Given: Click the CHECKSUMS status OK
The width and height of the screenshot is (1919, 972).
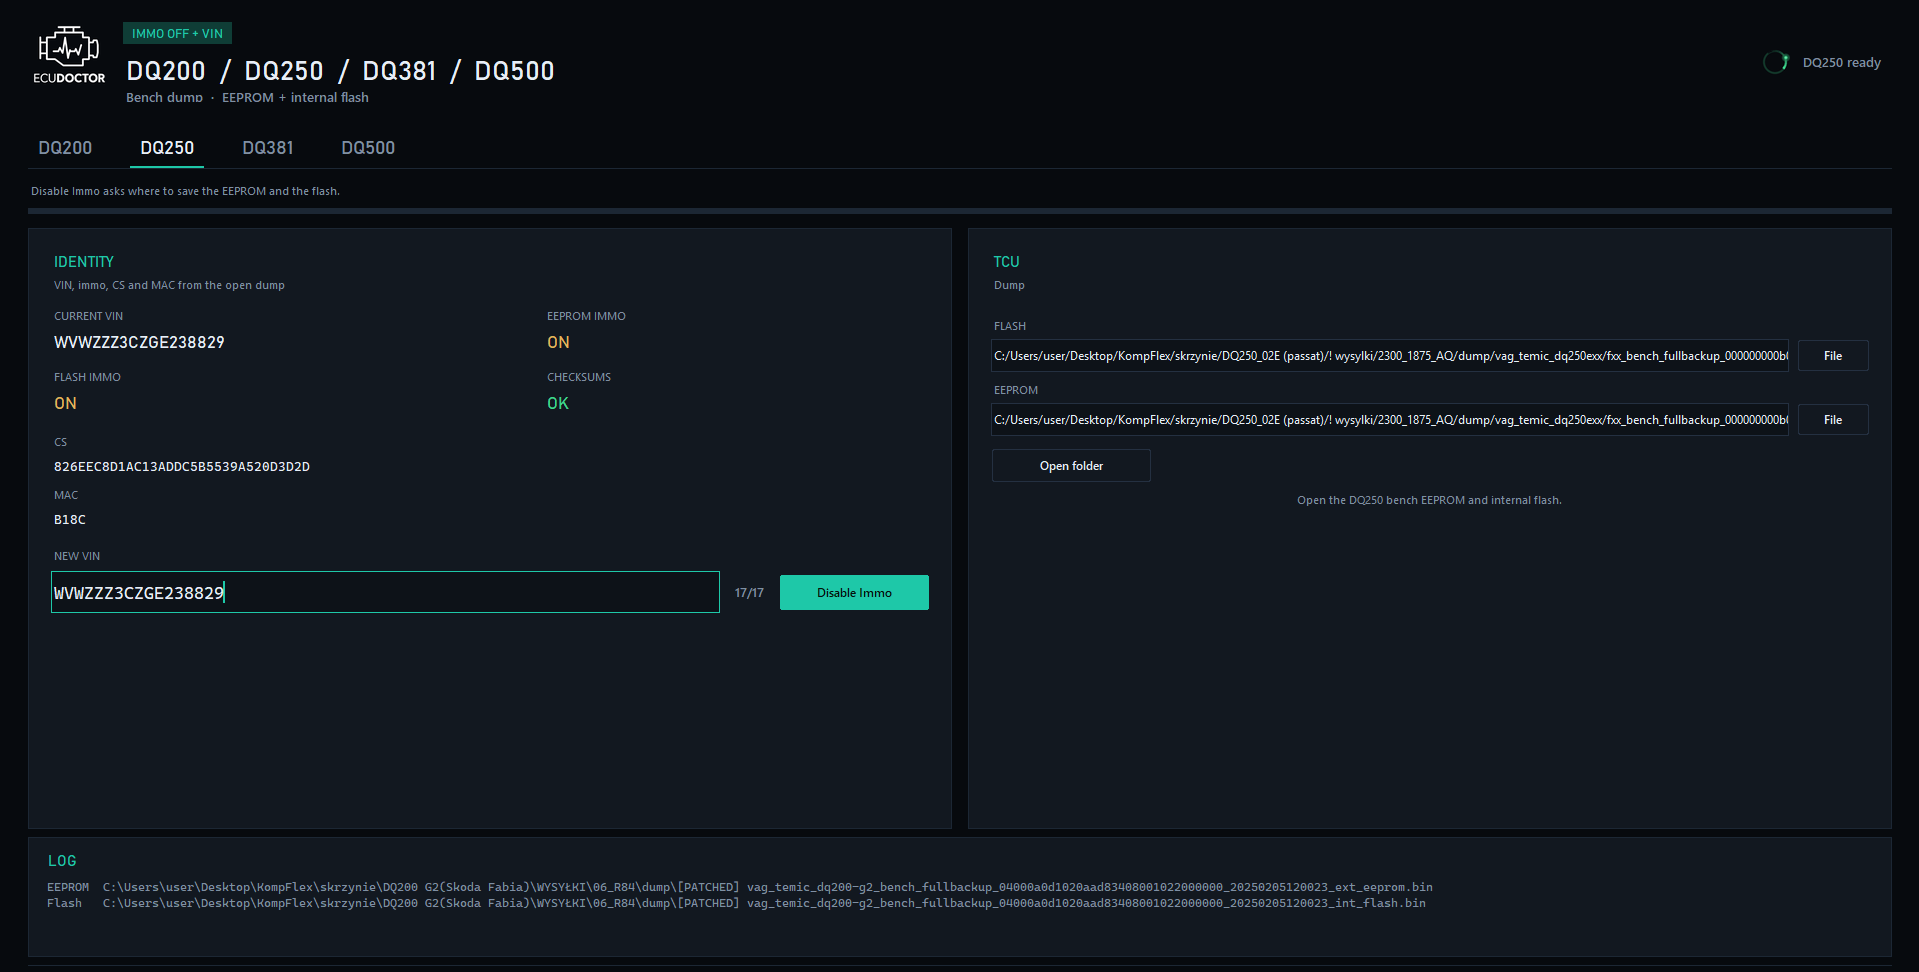Looking at the screenshot, I should click(558, 403).
